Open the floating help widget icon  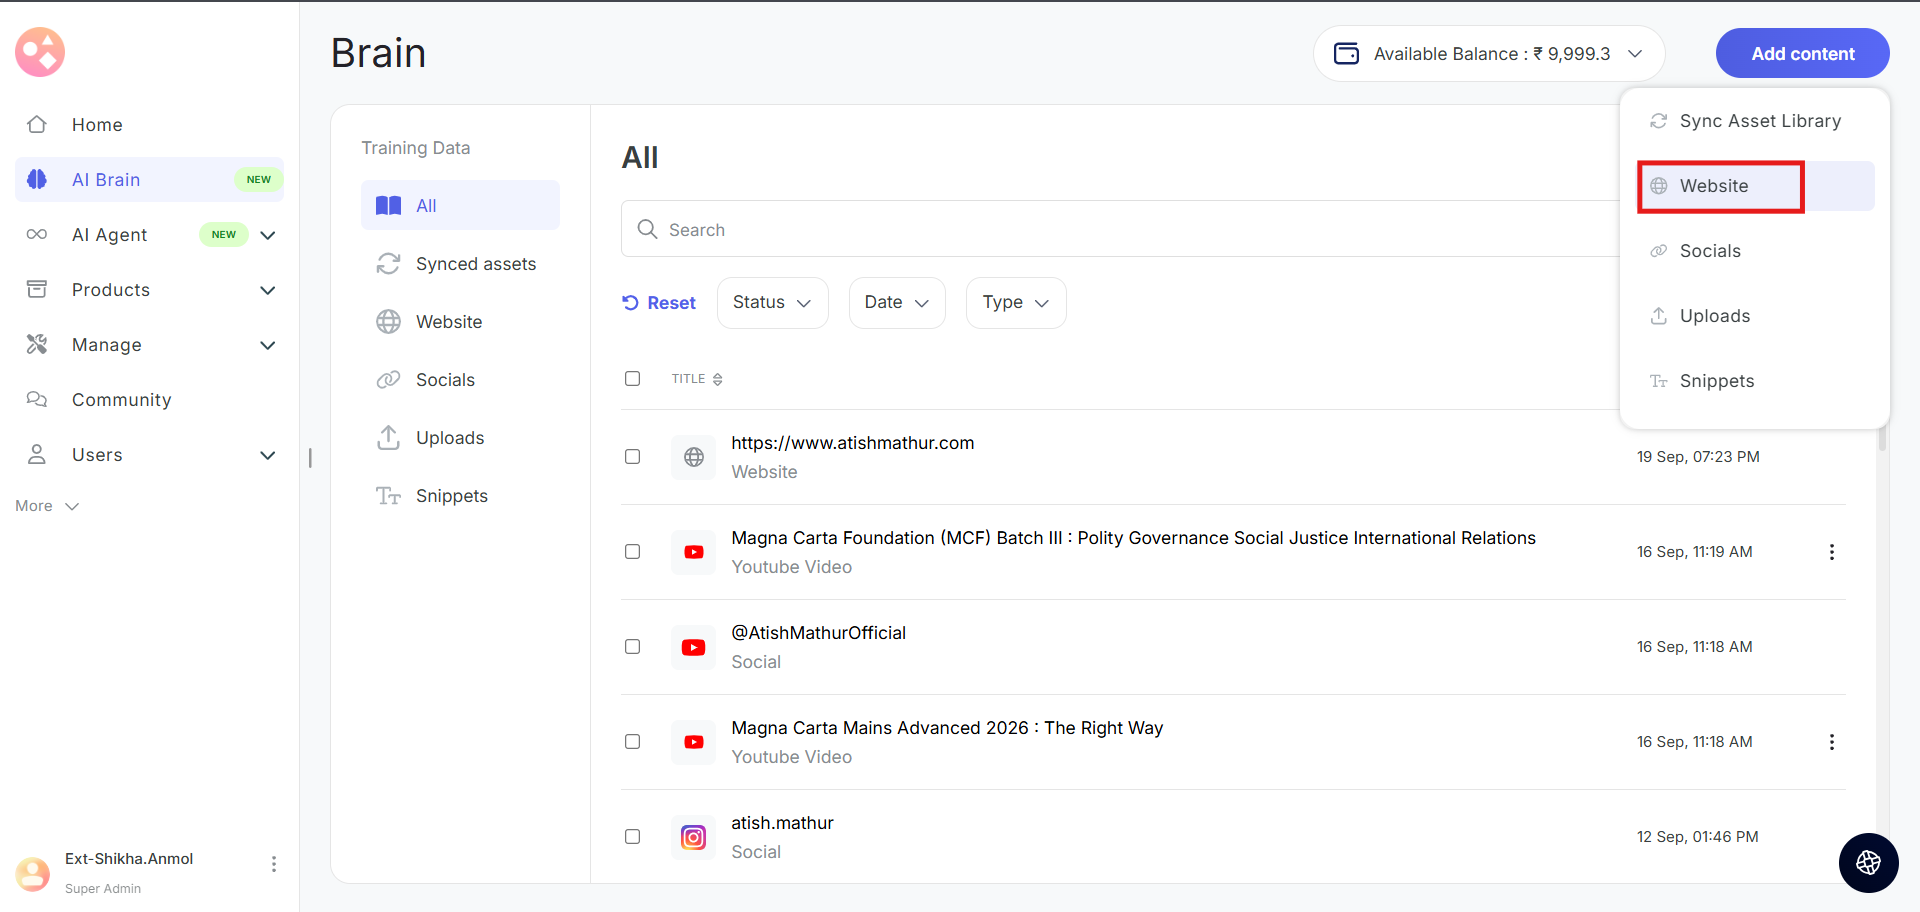pyautogui.click(x=1868, y=862)
